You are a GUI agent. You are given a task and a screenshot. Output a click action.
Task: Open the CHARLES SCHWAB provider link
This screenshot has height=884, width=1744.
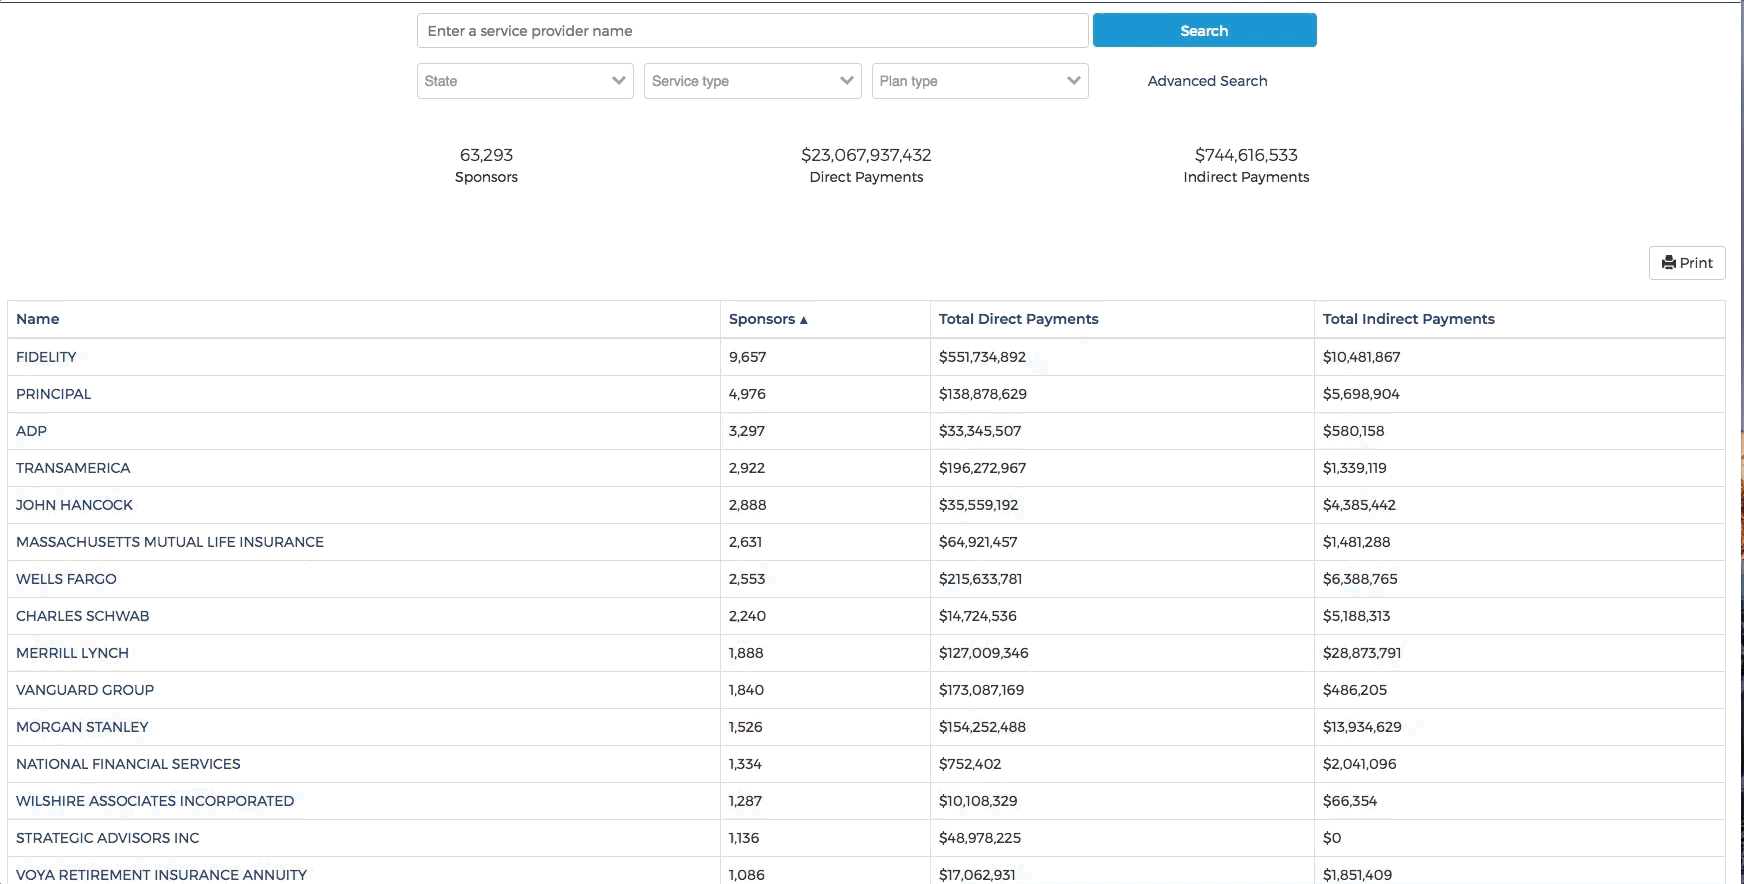coord(82,616)
